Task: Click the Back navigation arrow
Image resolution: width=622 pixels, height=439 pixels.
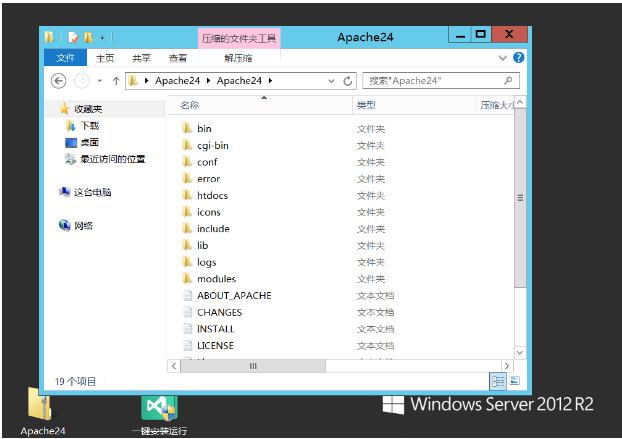Action: pos(59,81)
